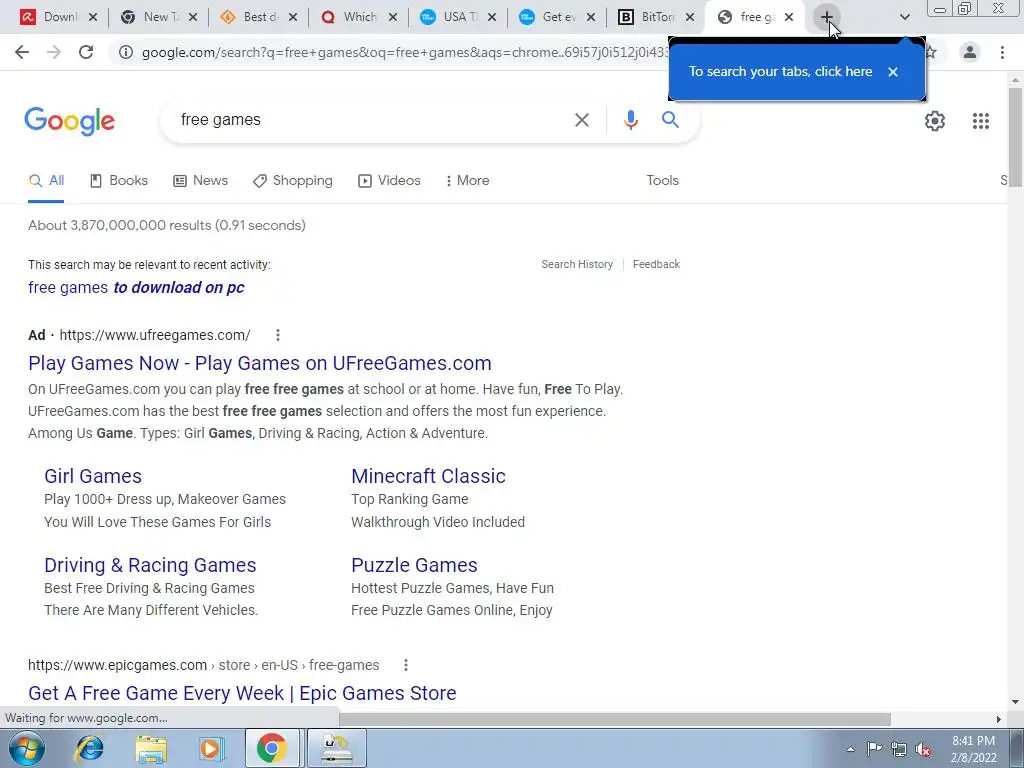Open Google quick settings gear
Image resolution: width=1024 pixels, height=768 pixels.
point(935,121)
